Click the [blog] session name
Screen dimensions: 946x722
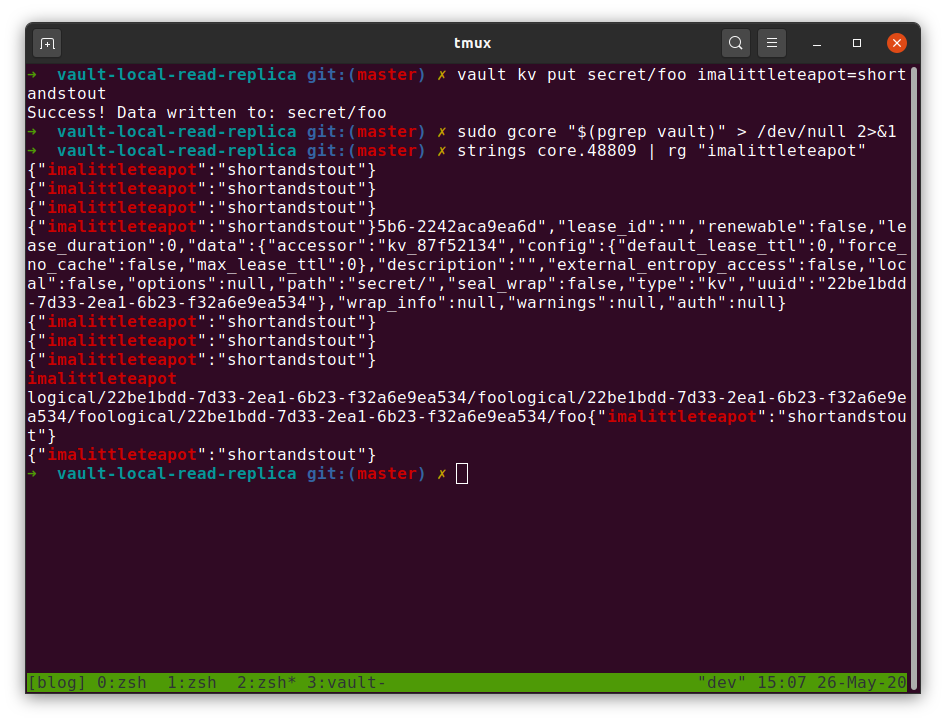pyautogui.click(x=57, y=682)
